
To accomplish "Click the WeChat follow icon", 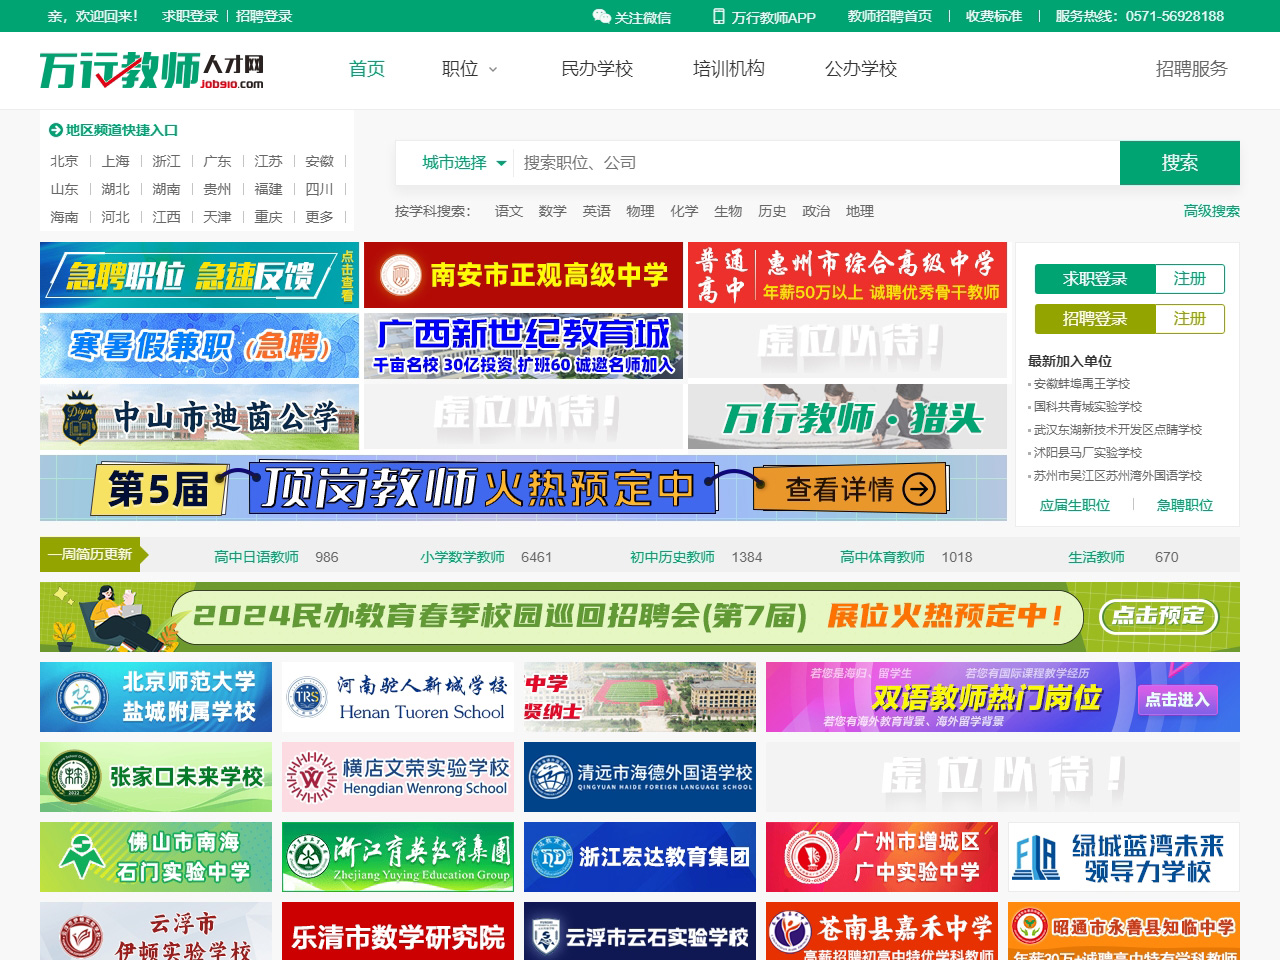I will coord(601,16).
